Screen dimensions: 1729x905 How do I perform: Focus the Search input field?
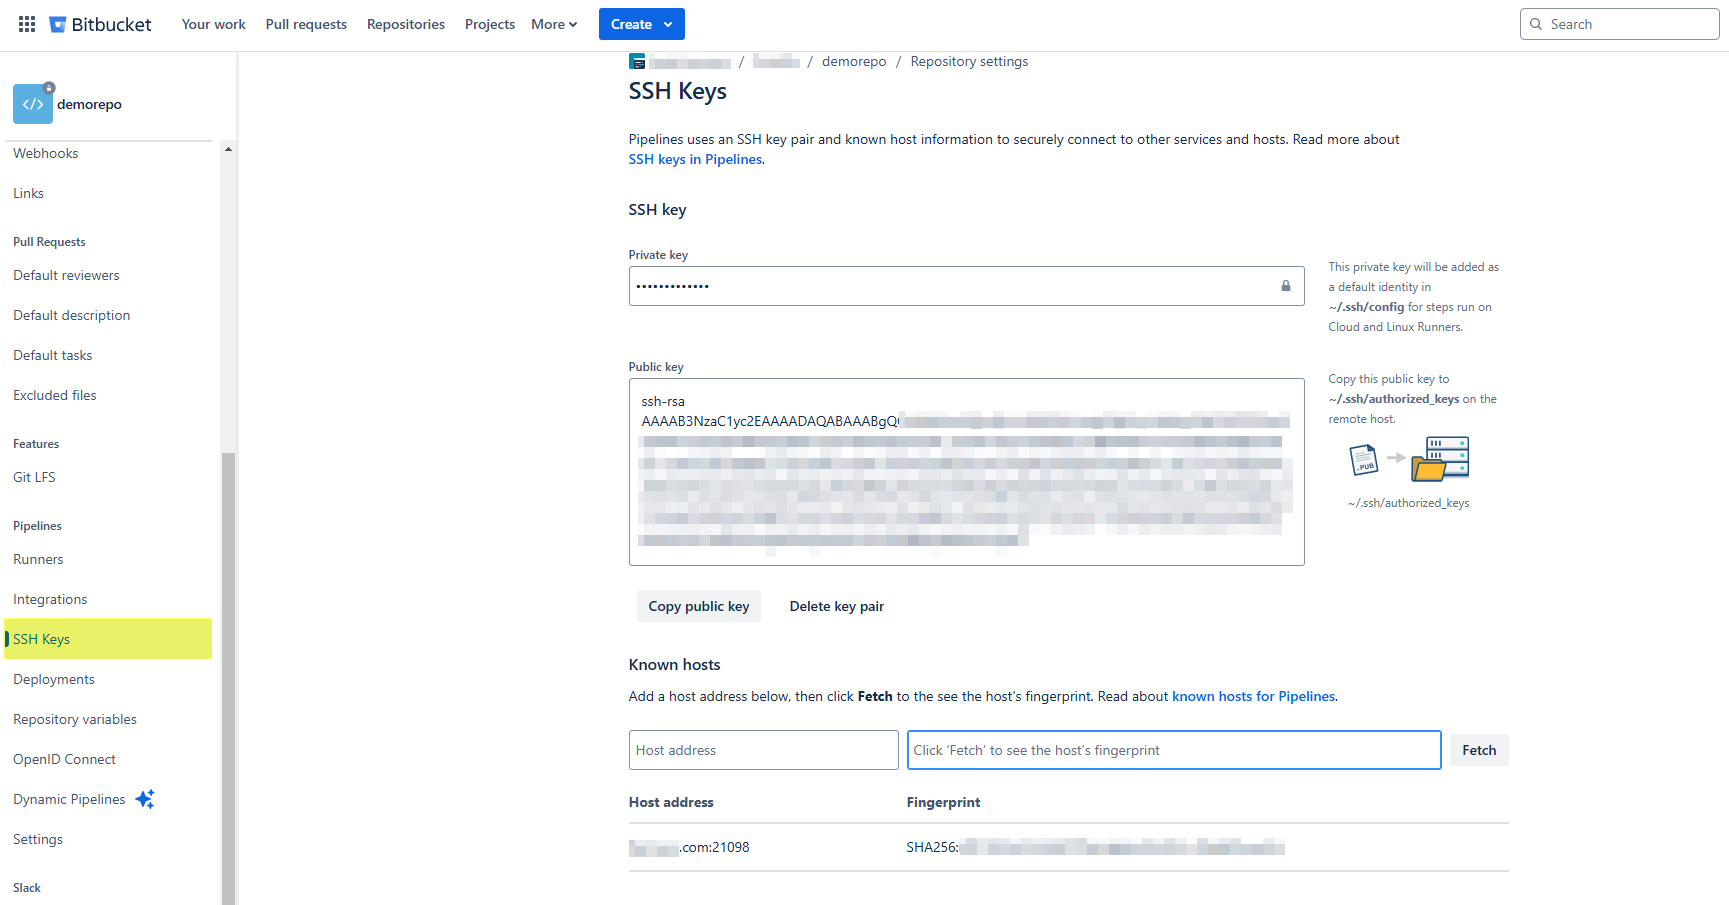(x=1619, y=24)
